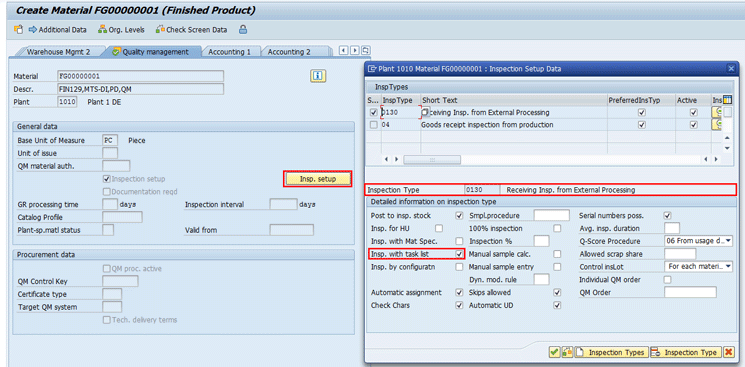Viewport: 745px width, 367px height.
Task: Click the Select view(s) icon in toolbar
Action: pyautogui.click(x=19, y=29)
